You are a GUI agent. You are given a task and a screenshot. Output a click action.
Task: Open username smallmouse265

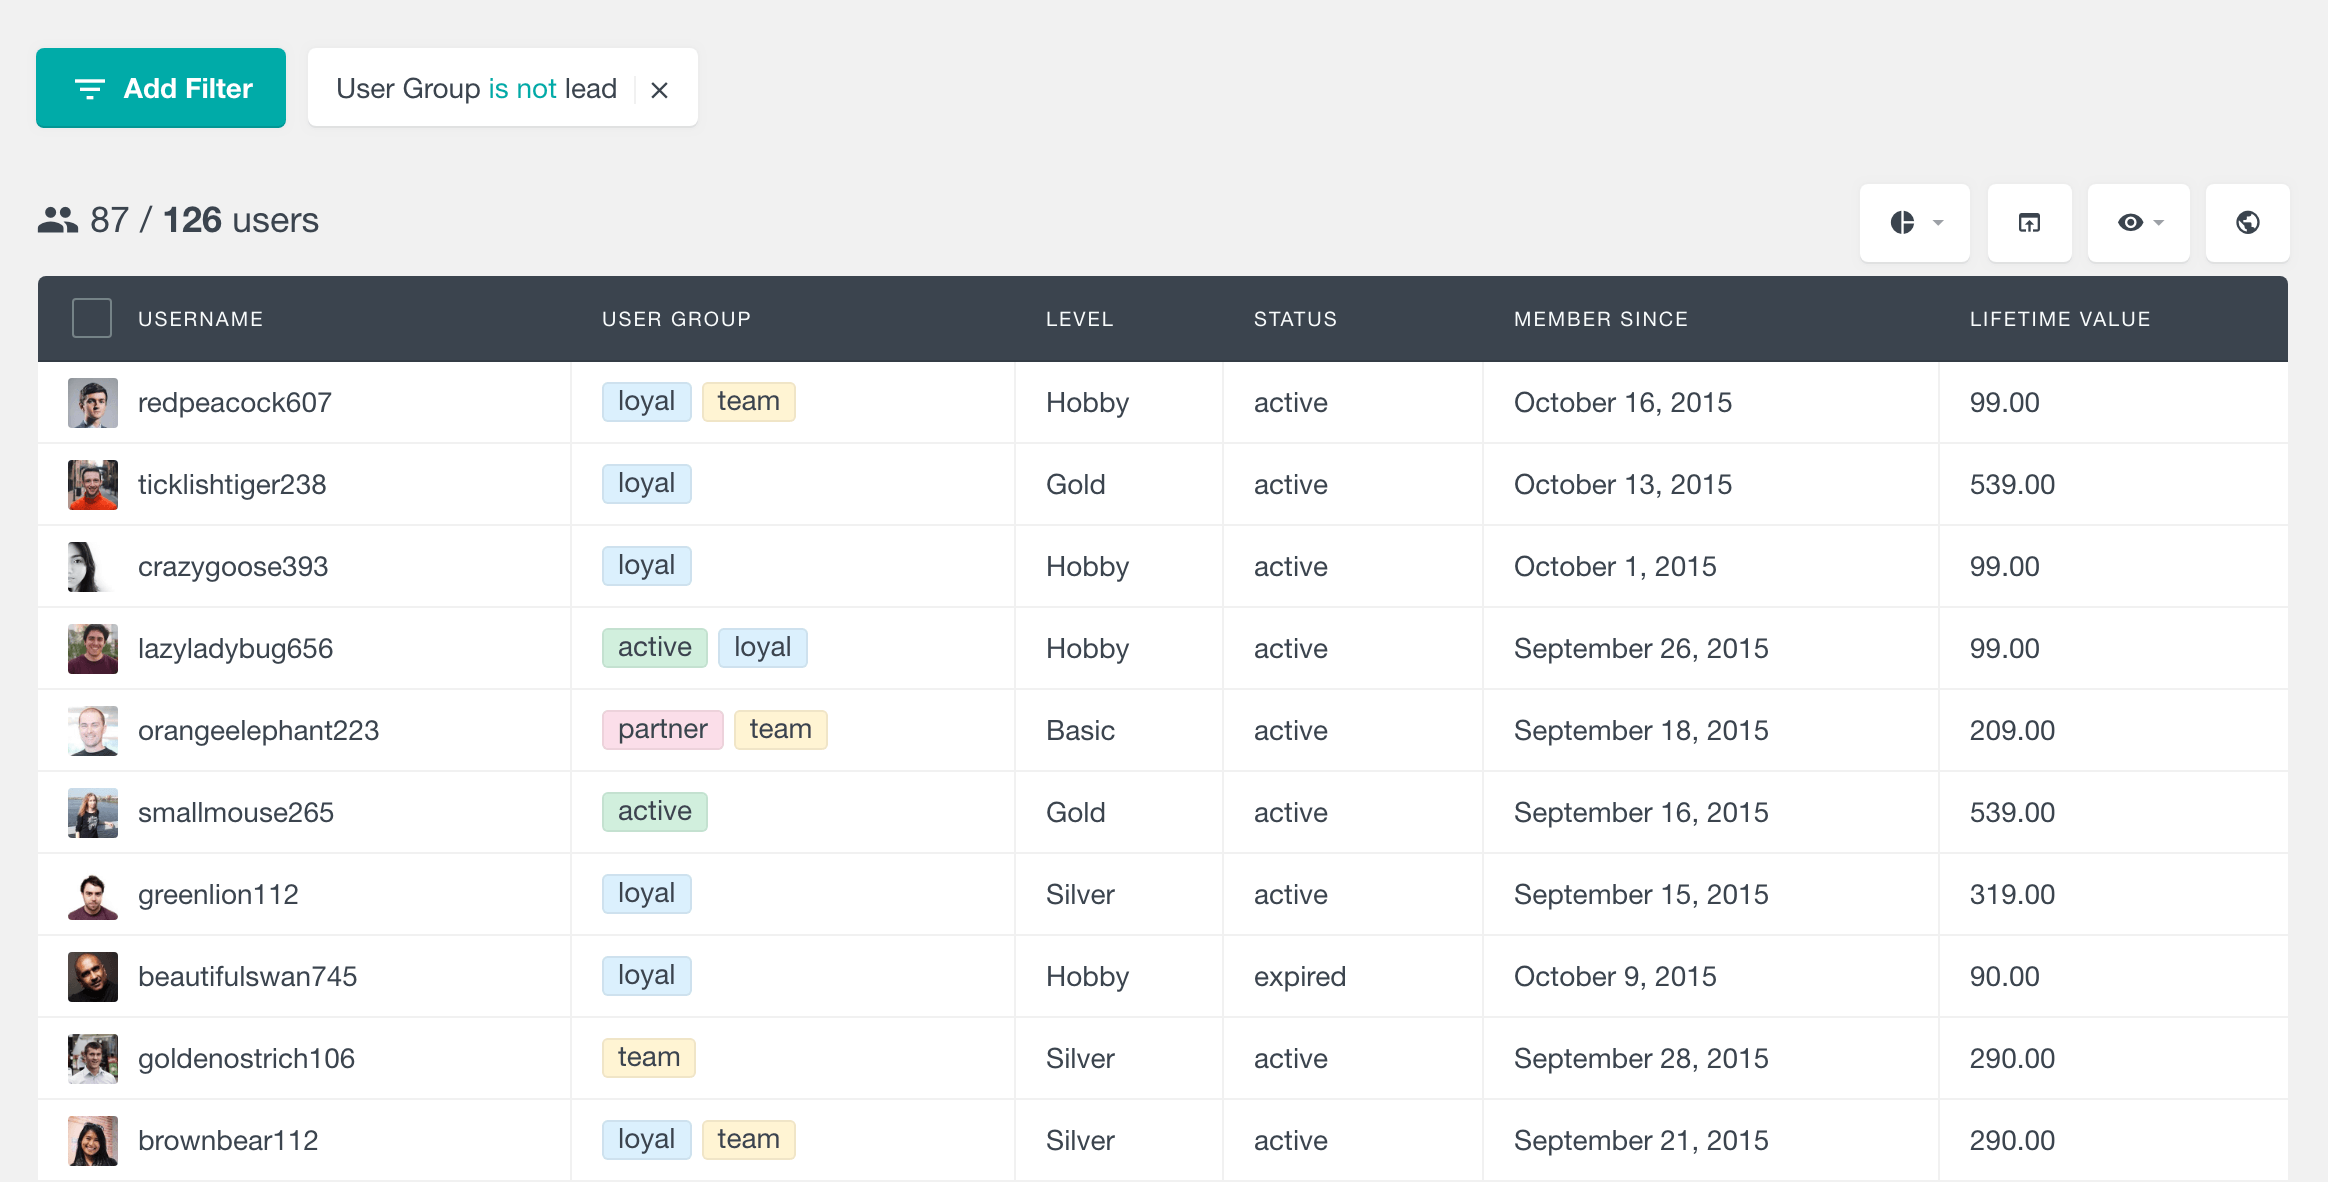pos(236,813)
